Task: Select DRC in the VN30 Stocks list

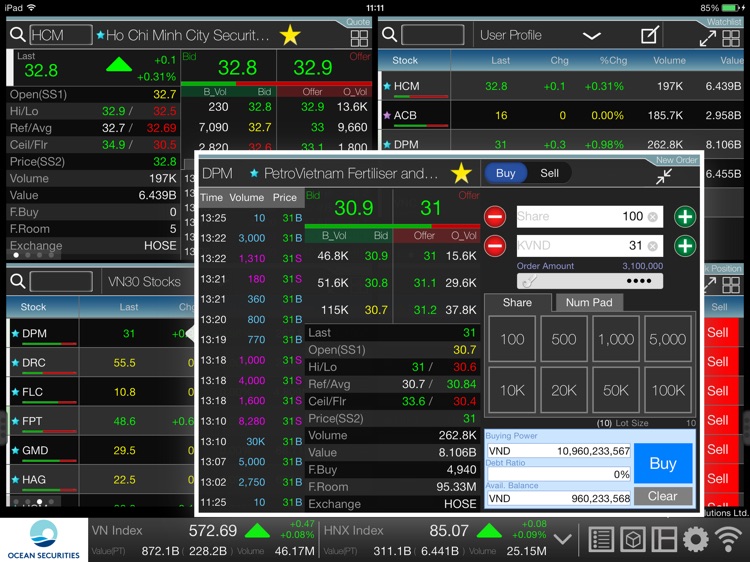Action: pos(101,363)
